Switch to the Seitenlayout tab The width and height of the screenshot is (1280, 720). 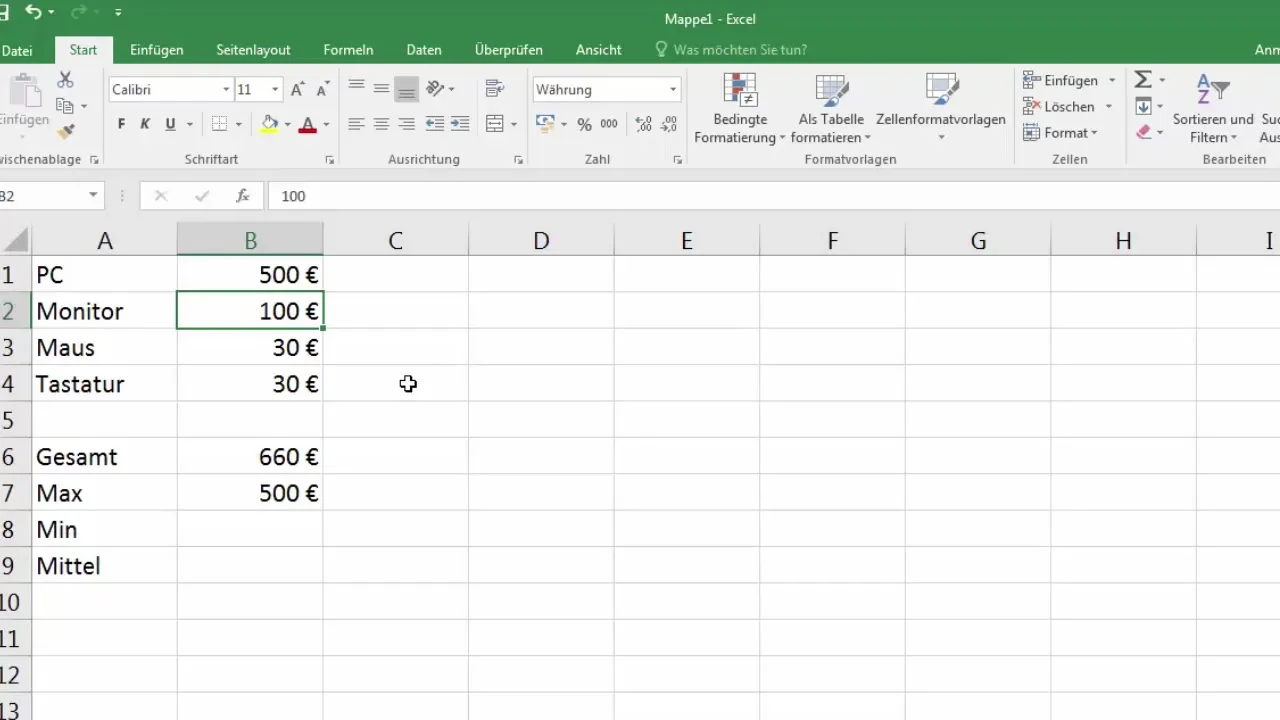253,50
